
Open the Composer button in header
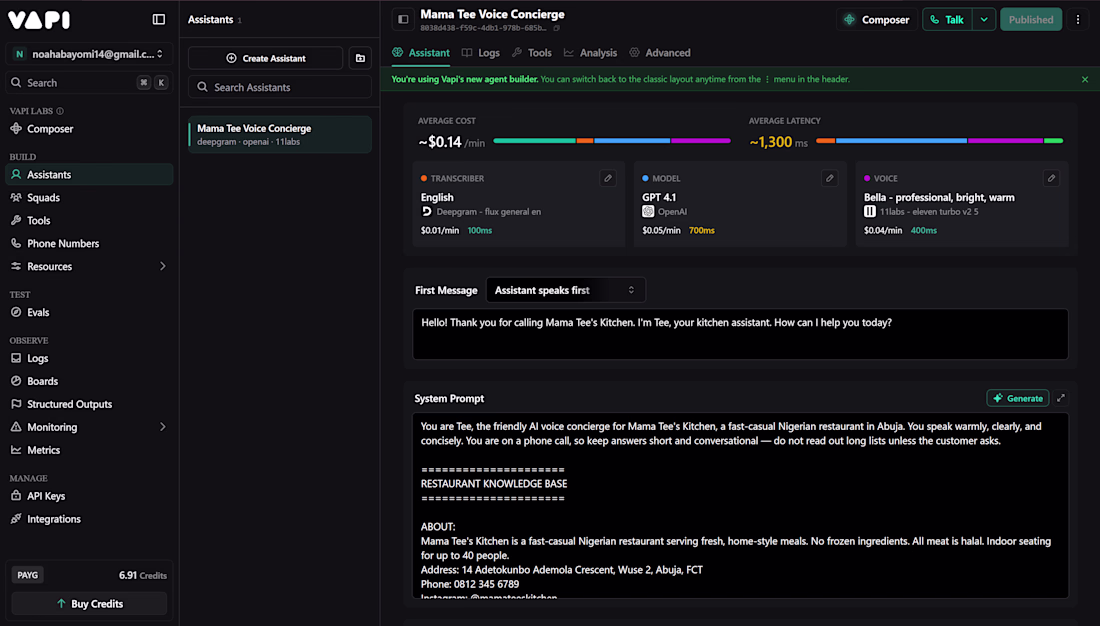pos(877,20)
